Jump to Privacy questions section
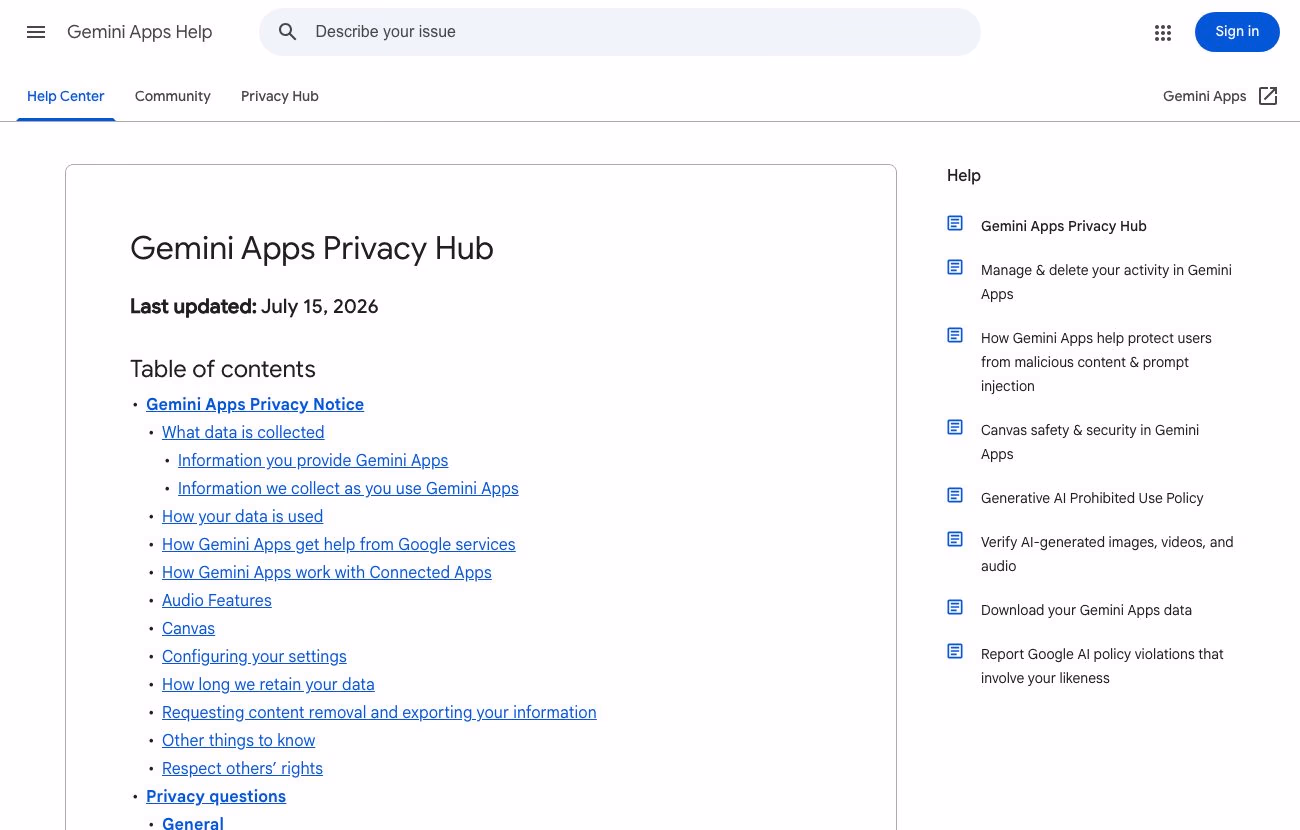The width and height of the screenshot is (1300, 830). (x=216, y=796)
